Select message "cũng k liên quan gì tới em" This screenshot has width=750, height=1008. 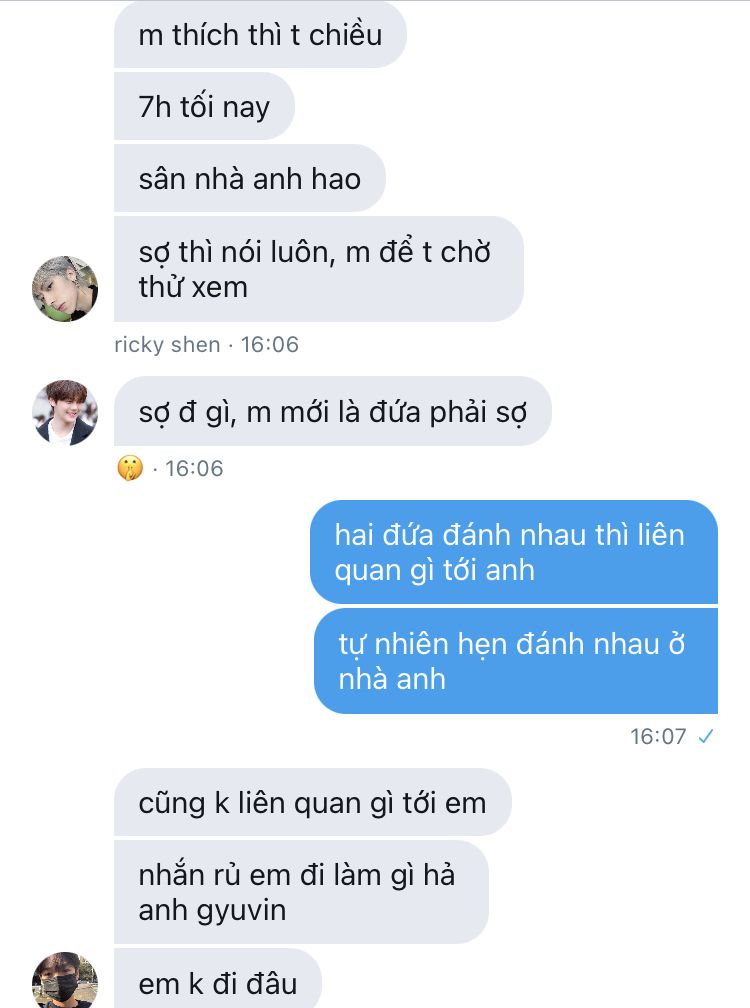312,803
